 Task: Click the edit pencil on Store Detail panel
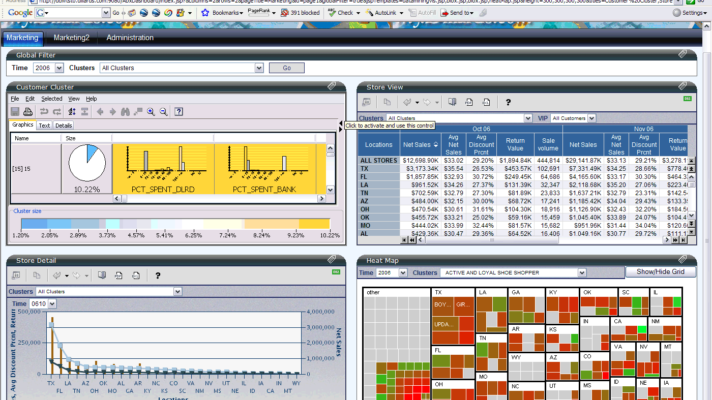point(332,259)
